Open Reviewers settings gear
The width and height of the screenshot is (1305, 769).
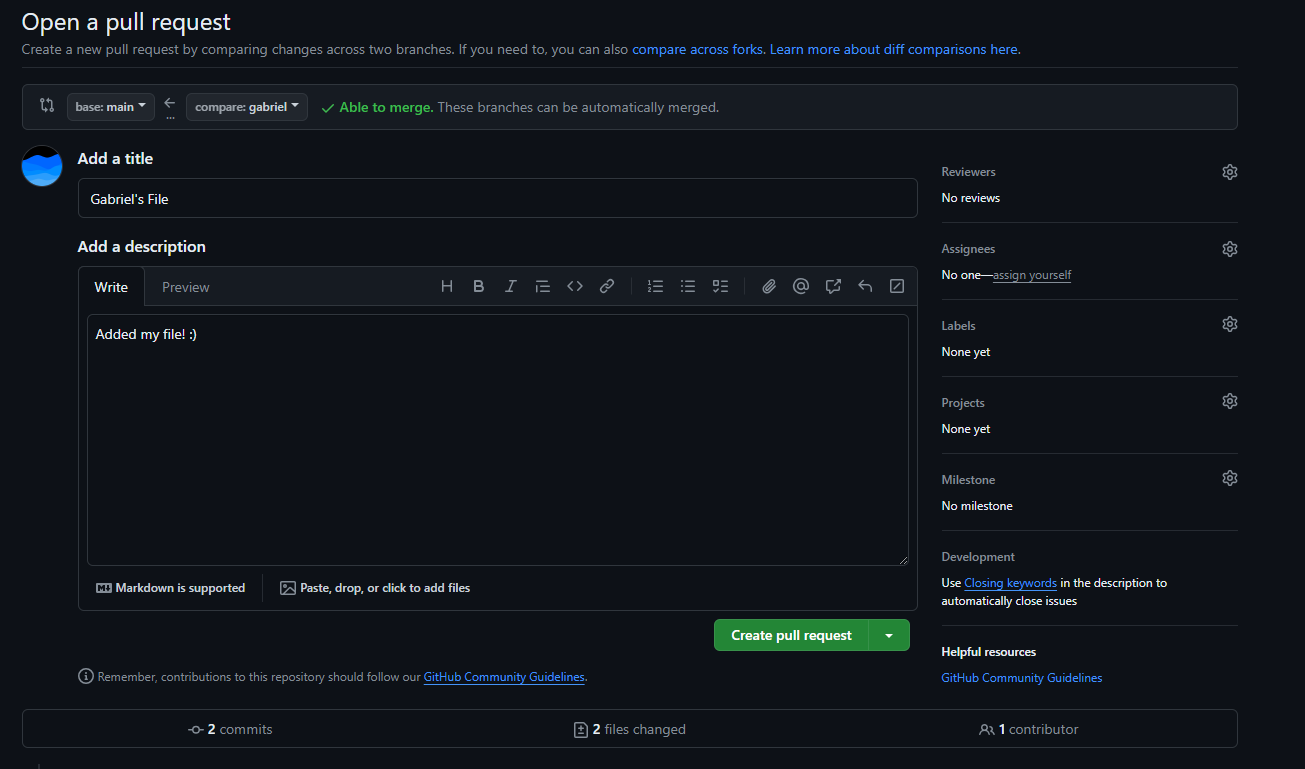tap(1230, 172)
